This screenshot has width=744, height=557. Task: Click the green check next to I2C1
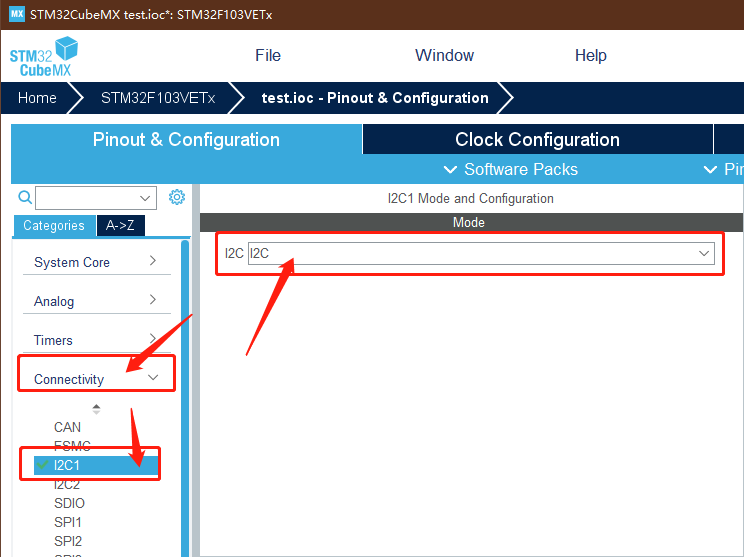pos(43,464)
